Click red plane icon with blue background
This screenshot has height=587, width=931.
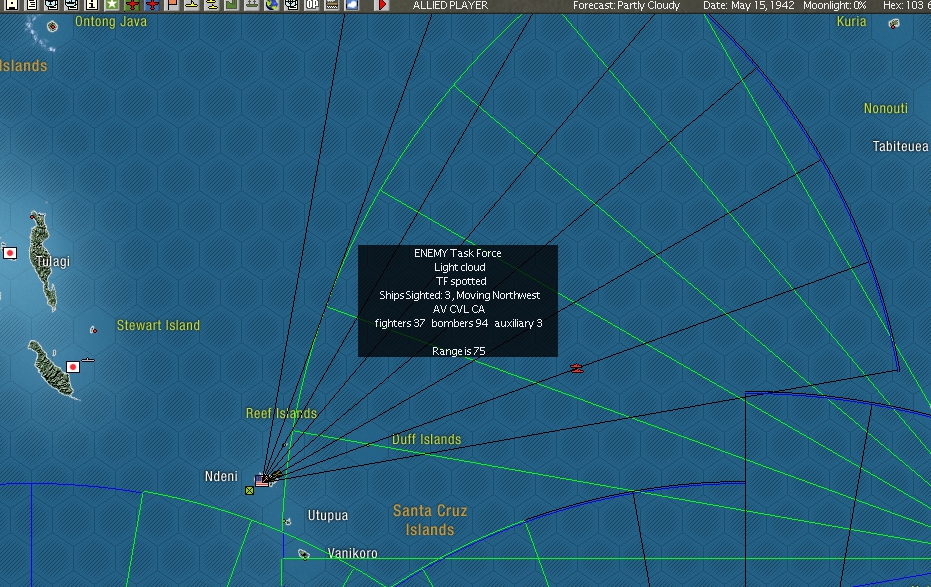pos(152,5)
